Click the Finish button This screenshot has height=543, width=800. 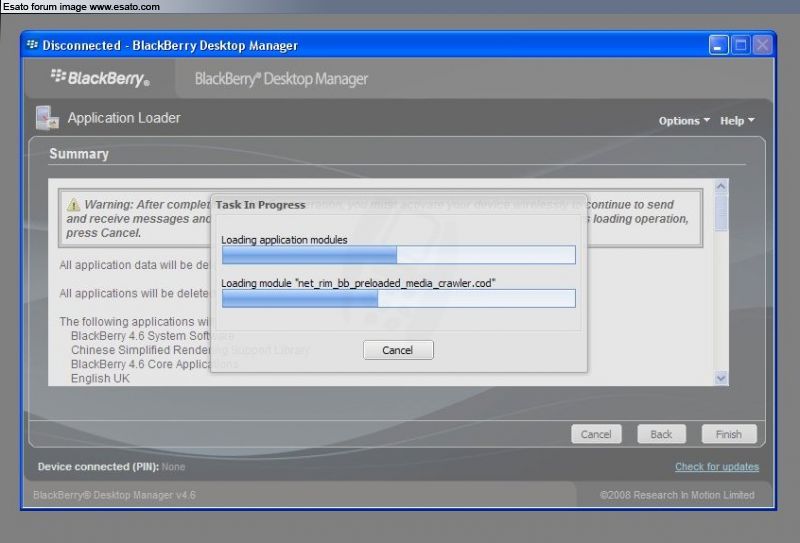pyautogui.click(x=729, y=434)
